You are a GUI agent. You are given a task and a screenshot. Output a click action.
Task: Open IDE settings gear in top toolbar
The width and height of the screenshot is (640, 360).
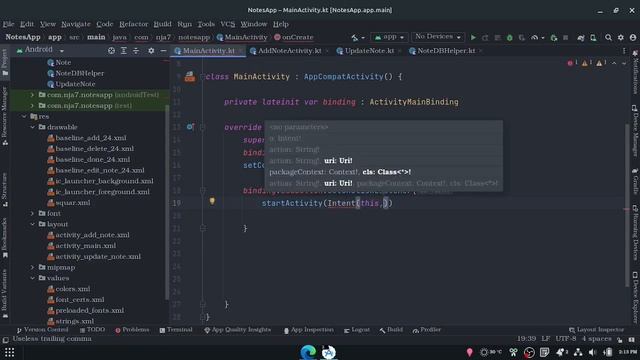click(620, 38)
